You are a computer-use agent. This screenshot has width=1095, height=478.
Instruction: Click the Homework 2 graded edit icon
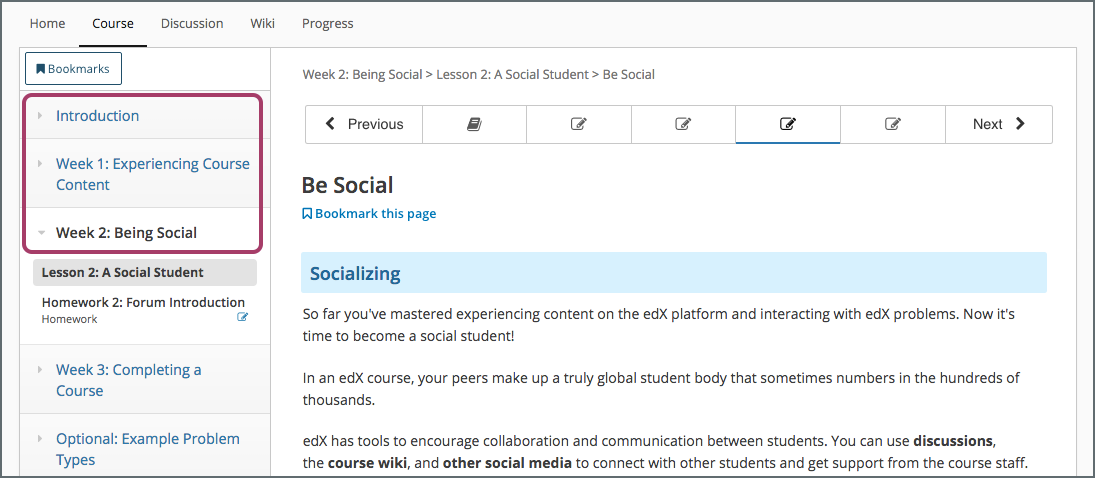coord(242,317)
